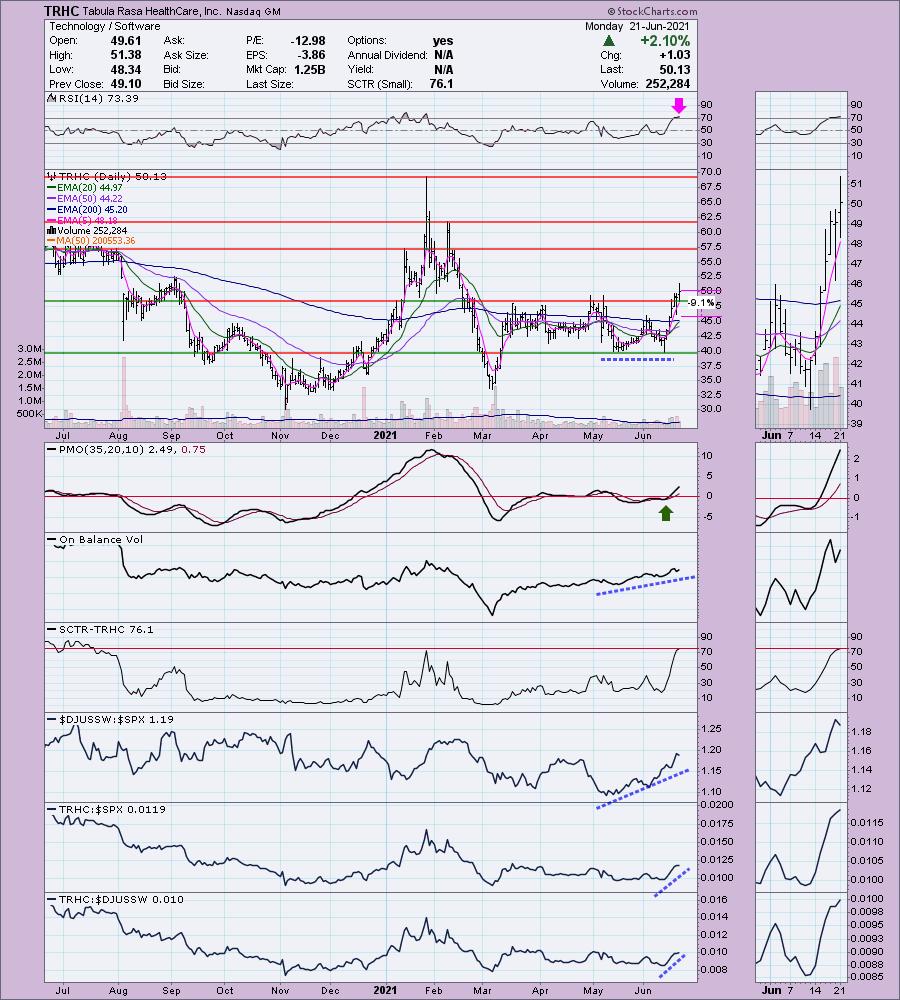Click the -9.1% price annotation label

[702, 302]
